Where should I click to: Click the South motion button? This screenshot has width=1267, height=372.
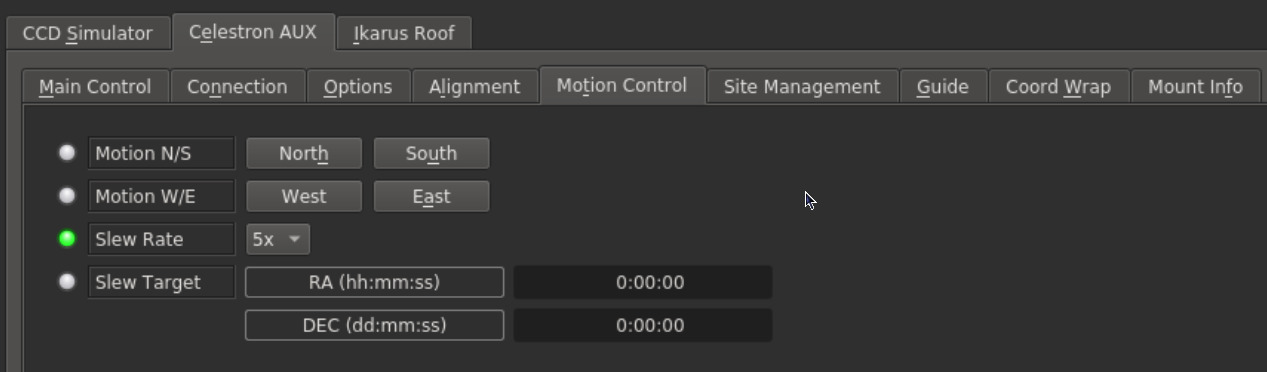(x=431, y=153)
